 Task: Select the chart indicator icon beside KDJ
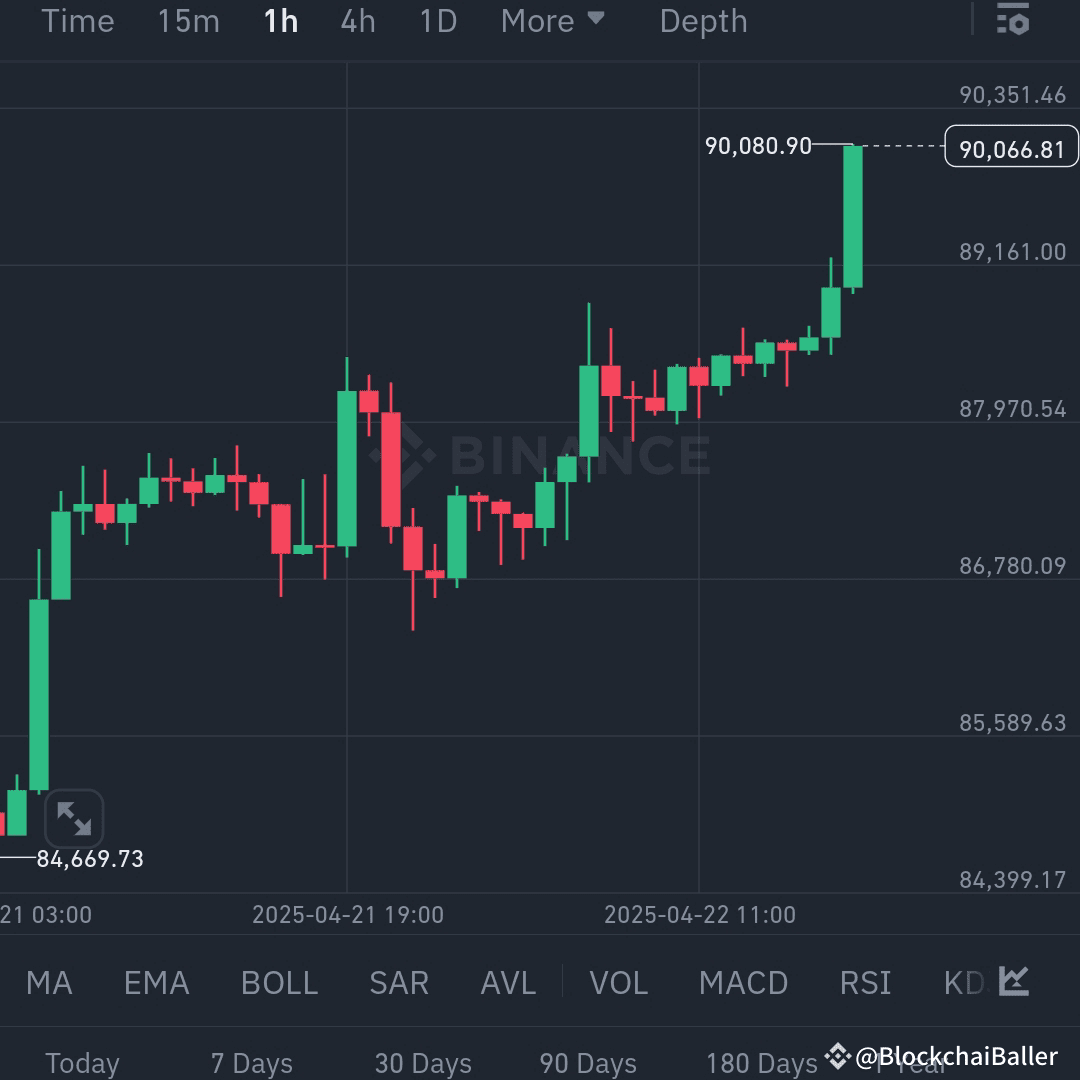[1013, 983]
